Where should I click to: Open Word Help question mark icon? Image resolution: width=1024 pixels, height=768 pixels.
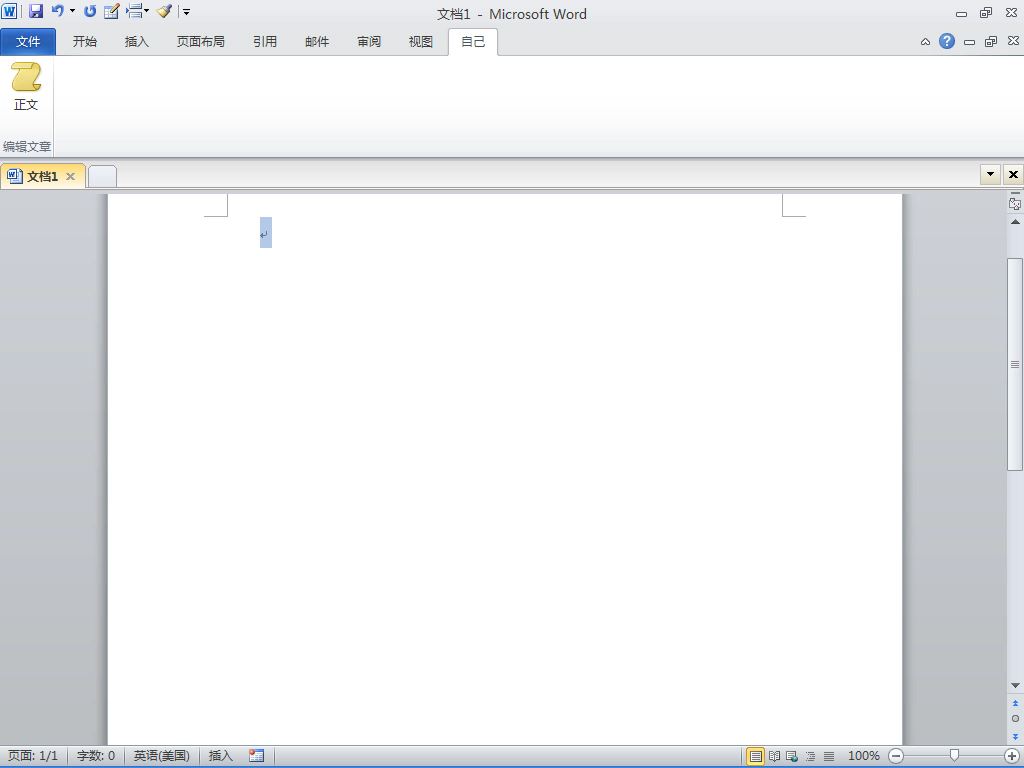pos(947,42)
